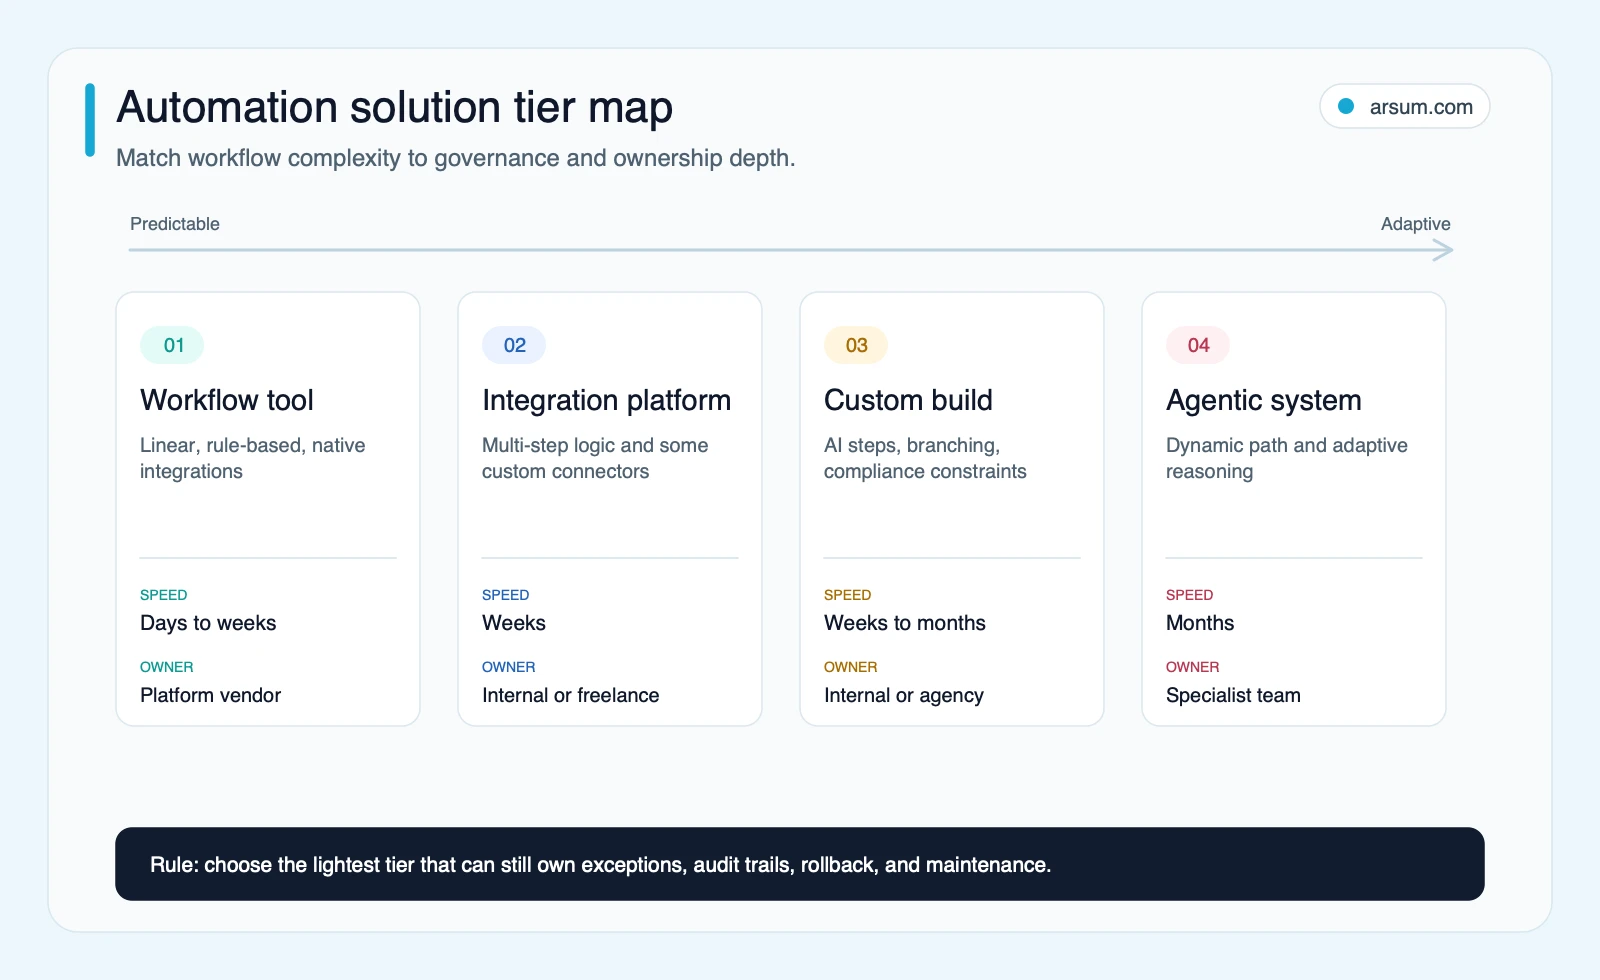The height and width of the screenshot is (980, 1600).
Task: Select the 03 tier number badge
Action: (856, 345)
